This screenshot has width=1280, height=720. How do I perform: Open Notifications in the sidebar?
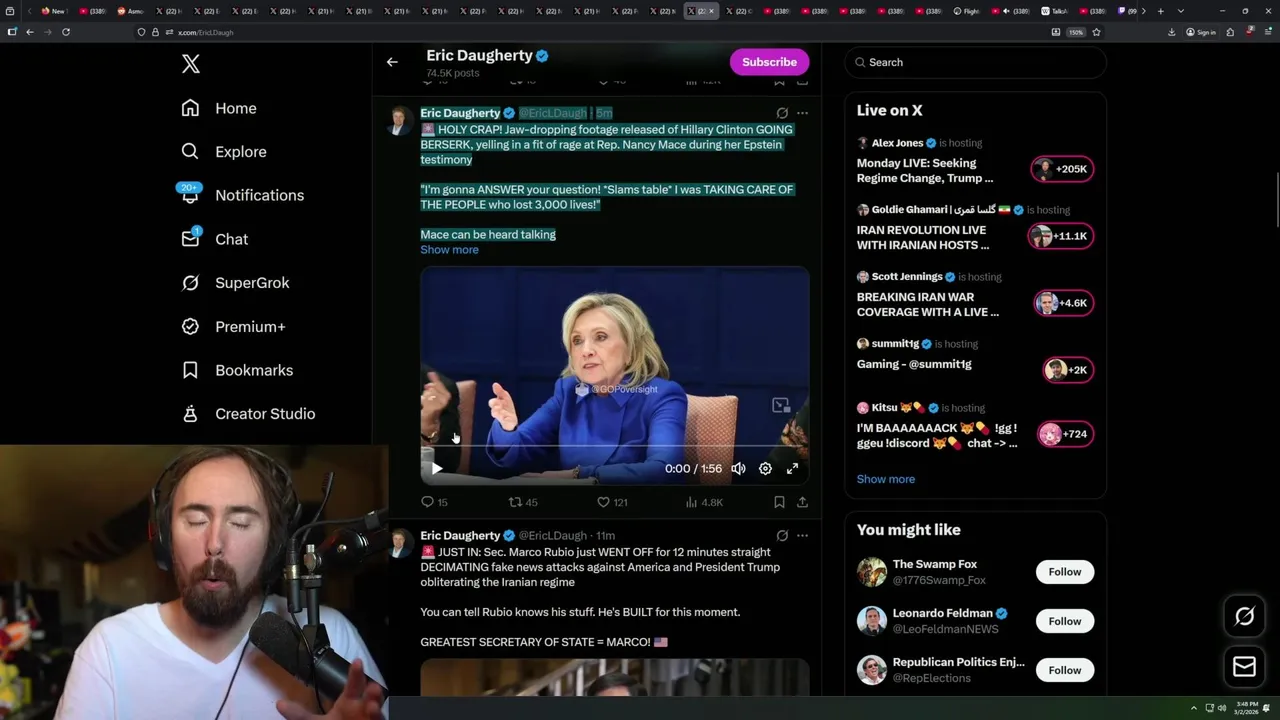(242, 195)
